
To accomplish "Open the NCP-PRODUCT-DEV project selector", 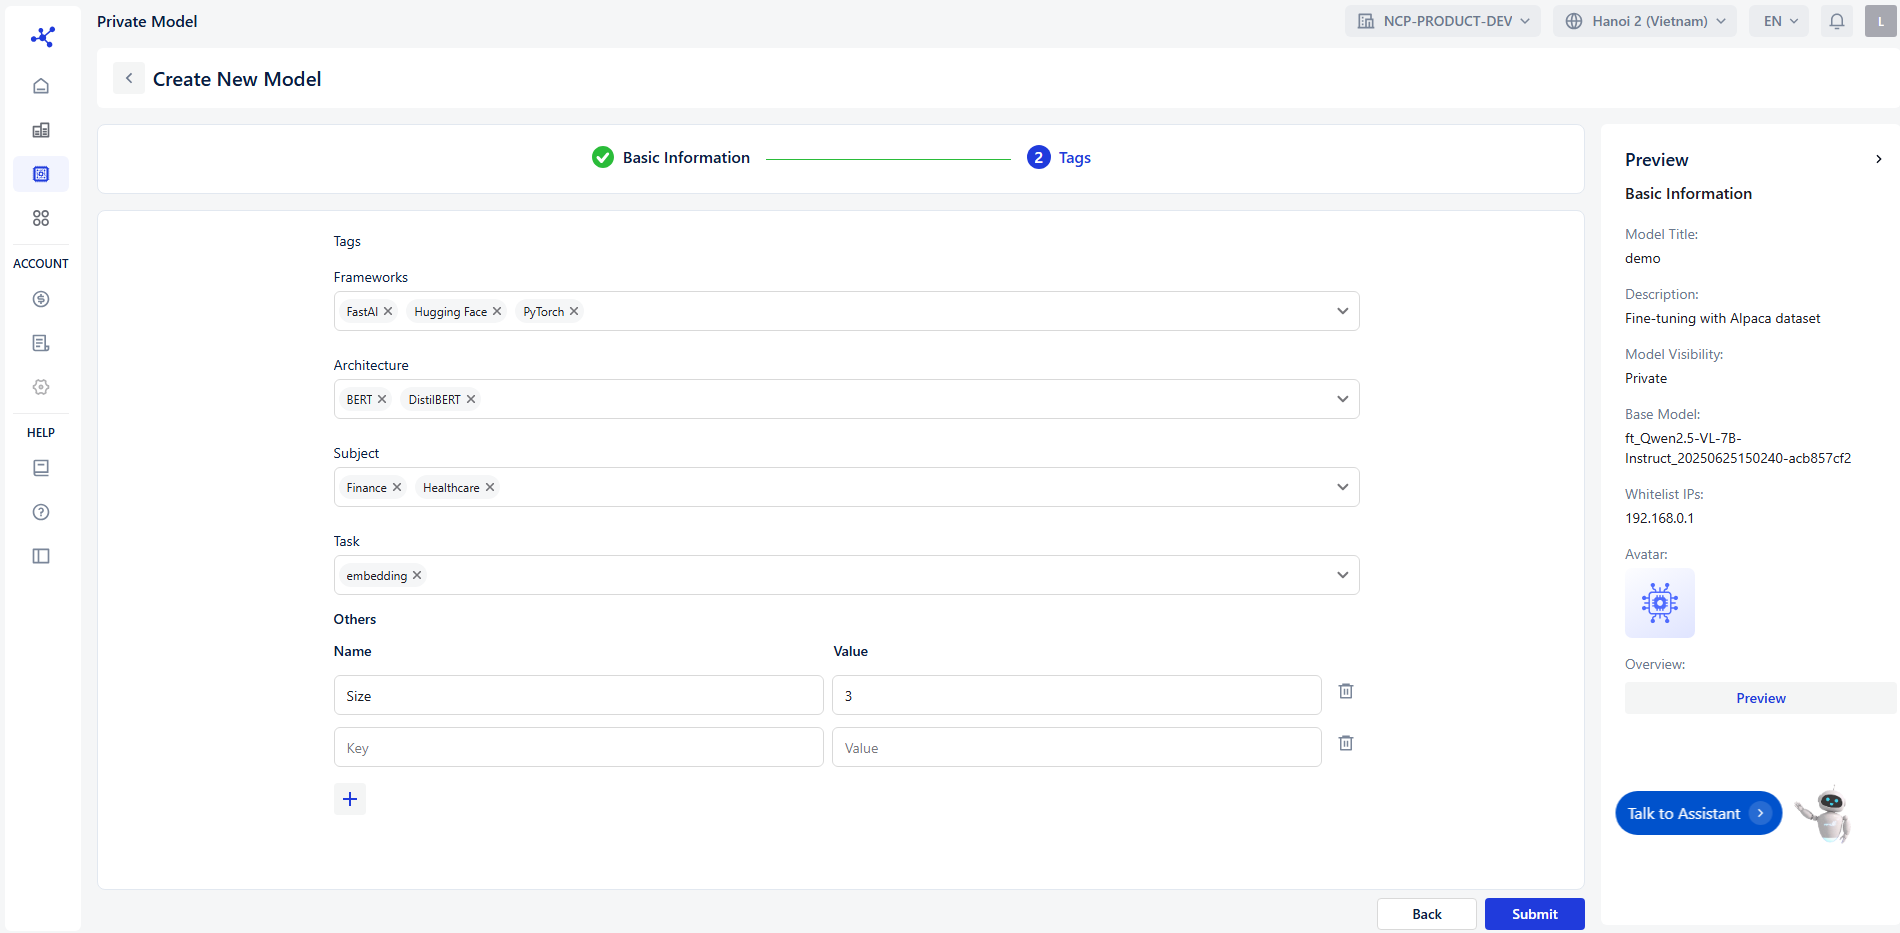I will tap(1442, 21).
